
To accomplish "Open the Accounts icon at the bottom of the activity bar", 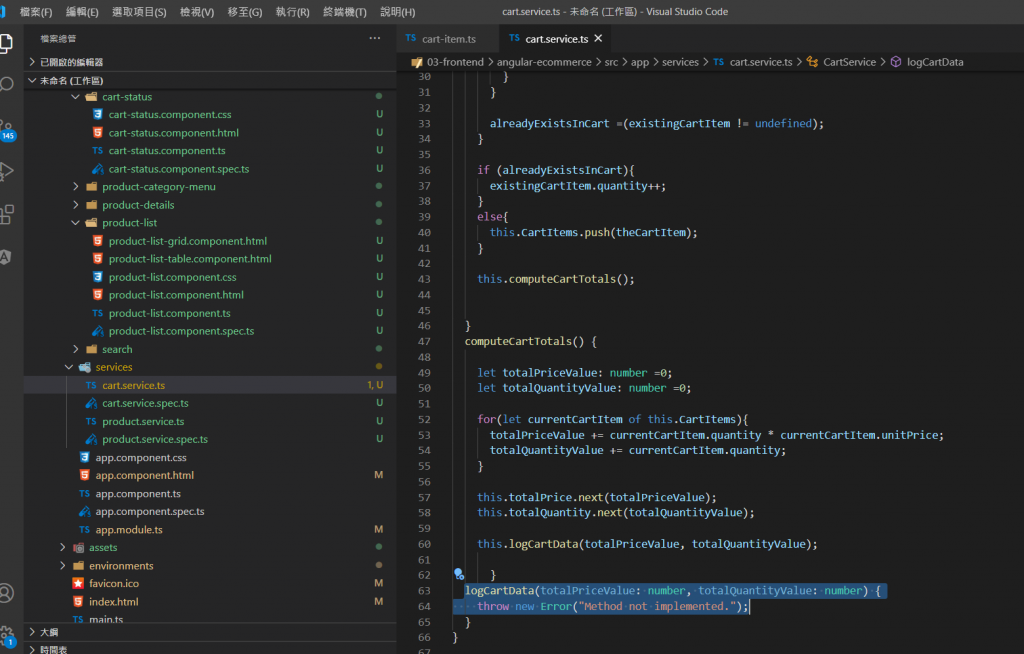I will pos(6,593).
